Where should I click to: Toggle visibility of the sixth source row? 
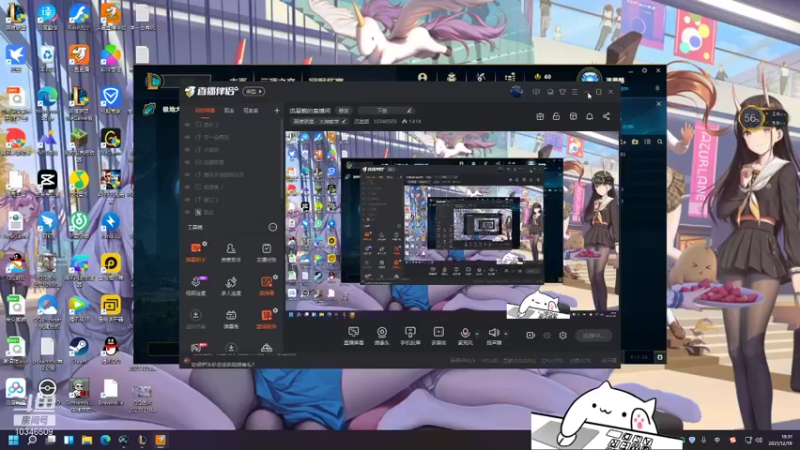pyautogui.click(x=187, y=187)
